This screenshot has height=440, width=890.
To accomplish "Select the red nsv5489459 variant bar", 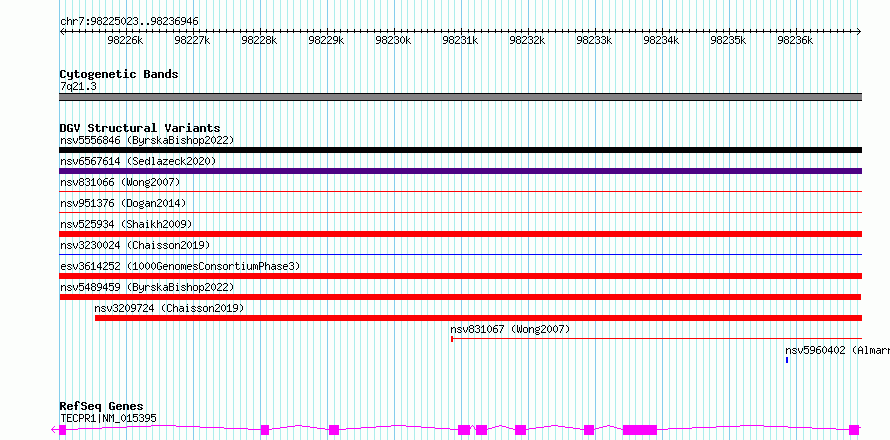I will (x=460, y=297).
